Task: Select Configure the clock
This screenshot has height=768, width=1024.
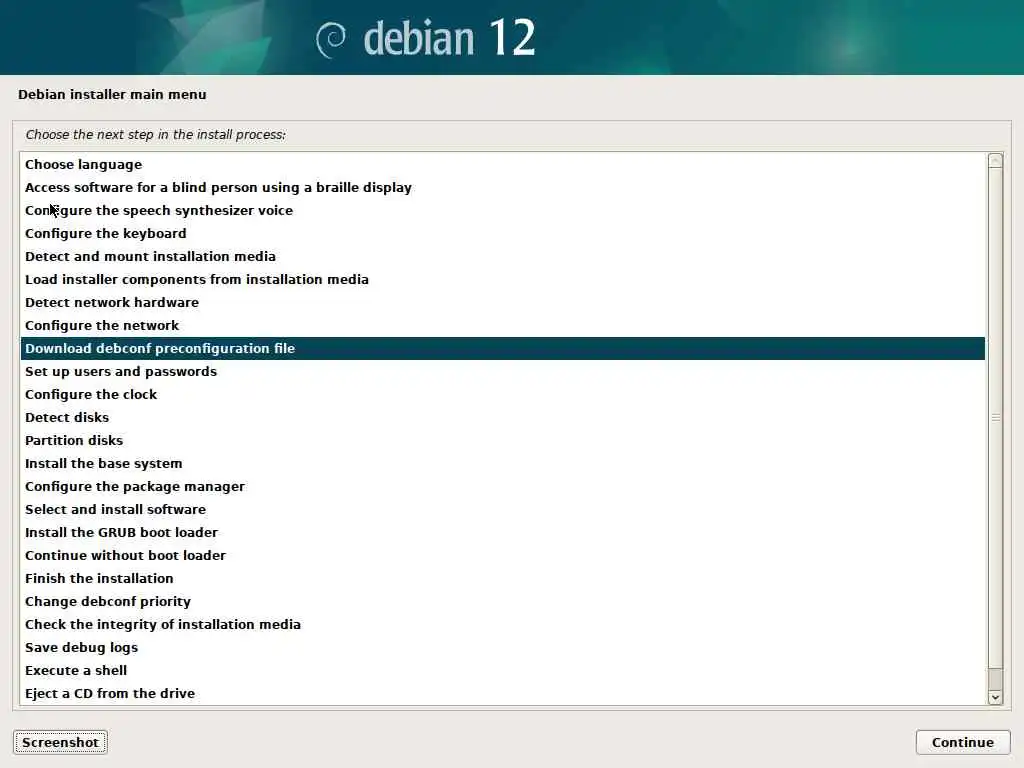Action: pyautogui.click(x=502, y=394)
